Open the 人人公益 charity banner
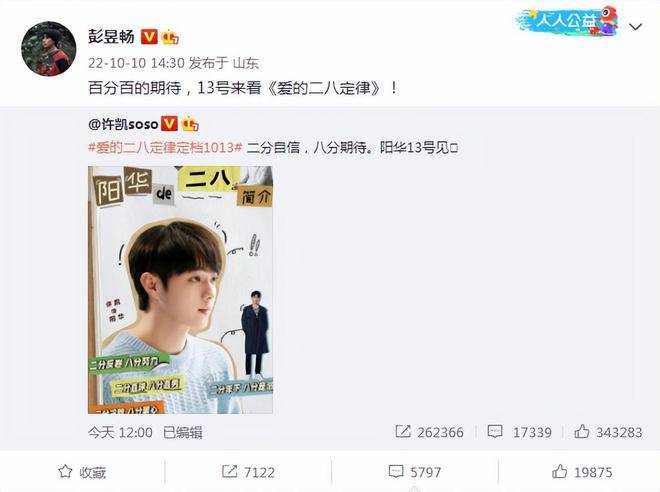 click(567, 21)
